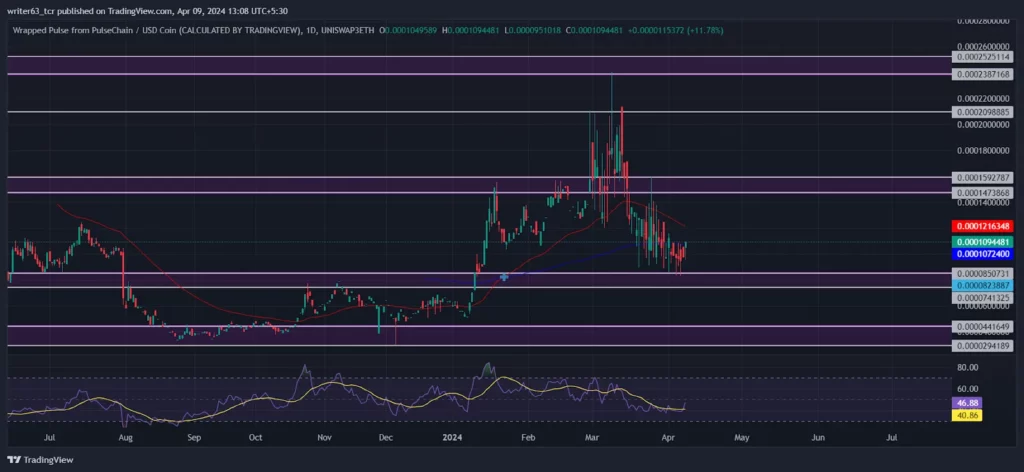1024x472 pixels.
Task: Select the 0.0001592787 price label
Action: click(983, 177)
